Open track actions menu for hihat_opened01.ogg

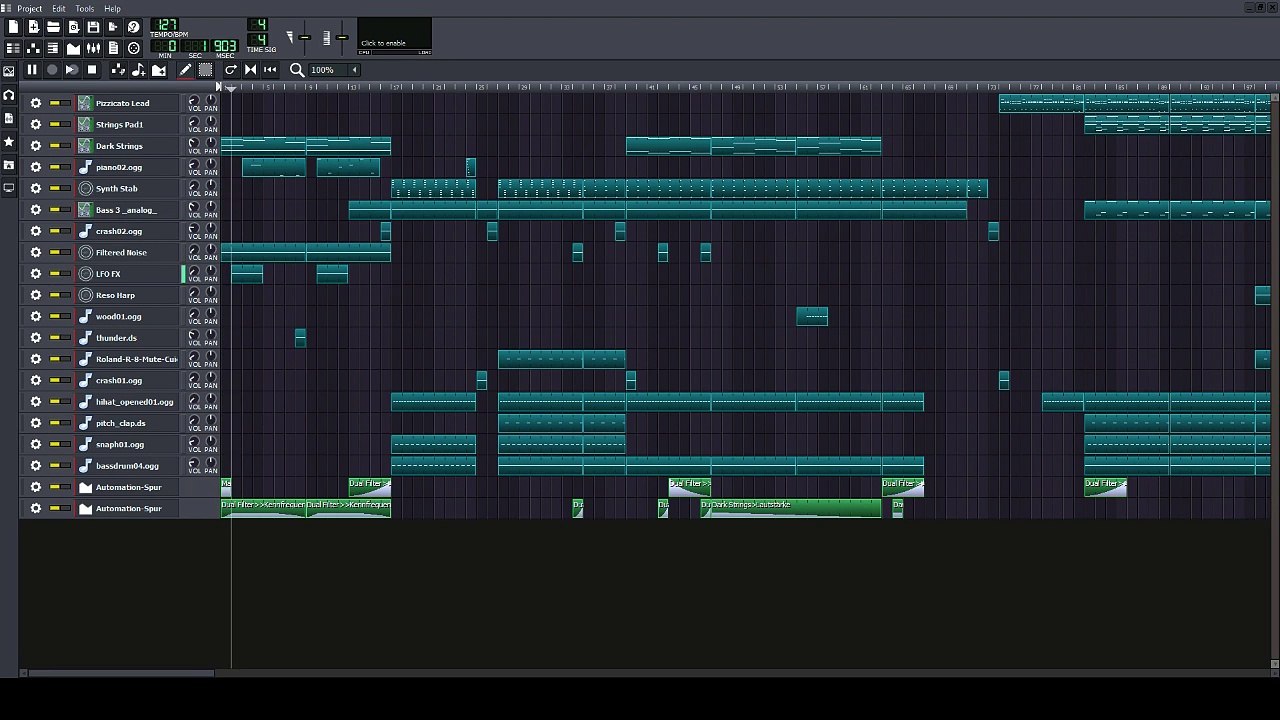coord(36,402)
